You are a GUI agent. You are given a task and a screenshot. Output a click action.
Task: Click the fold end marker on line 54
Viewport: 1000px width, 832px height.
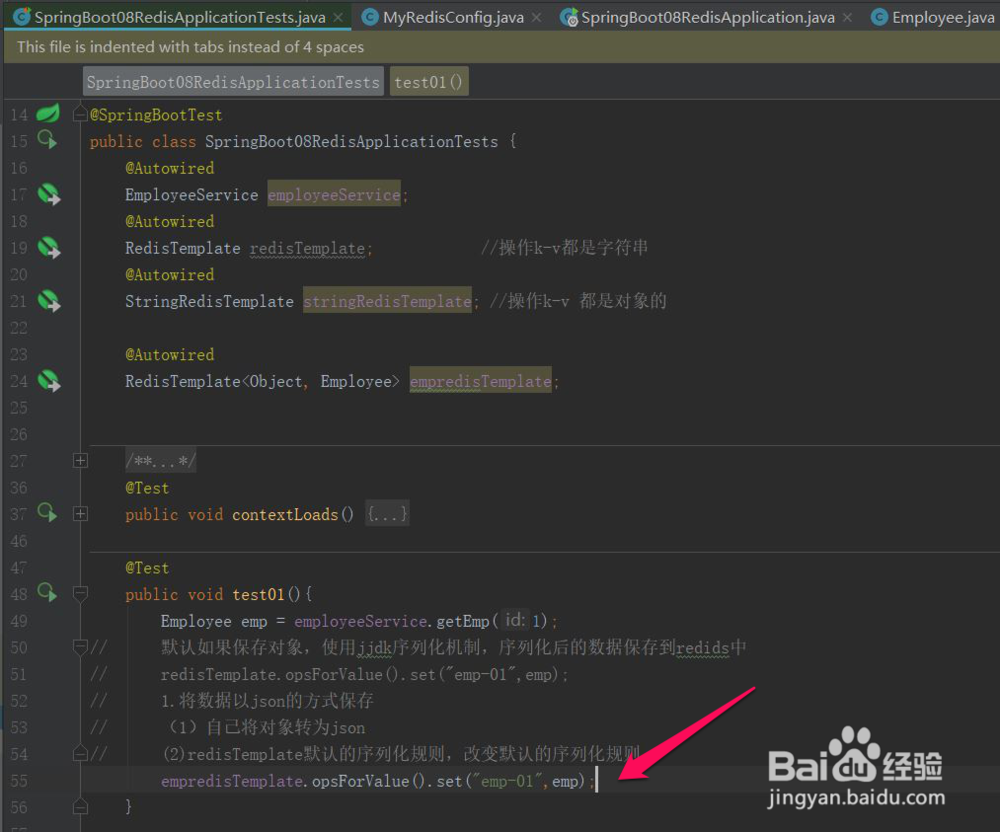pyautogui.click(x=80, y=754)
